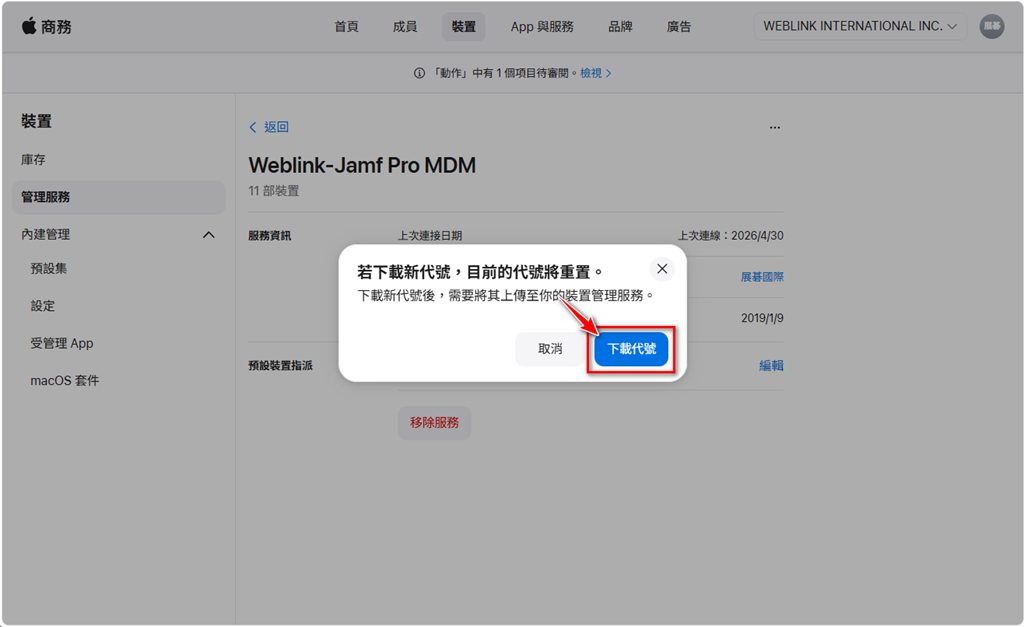
Task: Open the three-dots more options menu
Action: (774, 128)
